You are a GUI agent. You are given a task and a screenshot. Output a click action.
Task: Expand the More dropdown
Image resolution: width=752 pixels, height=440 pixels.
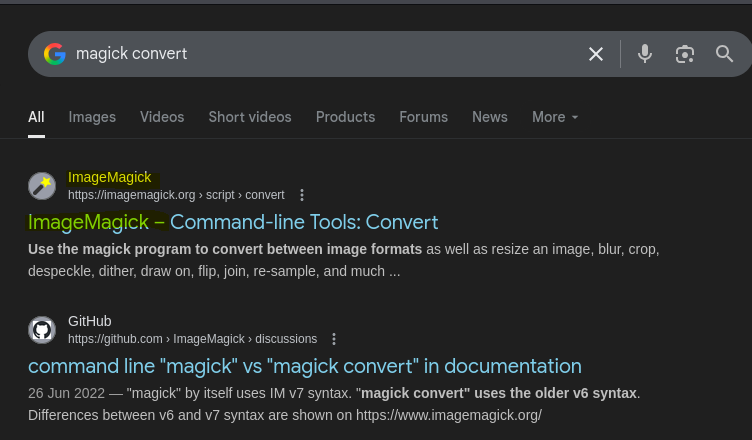(555, 117)
